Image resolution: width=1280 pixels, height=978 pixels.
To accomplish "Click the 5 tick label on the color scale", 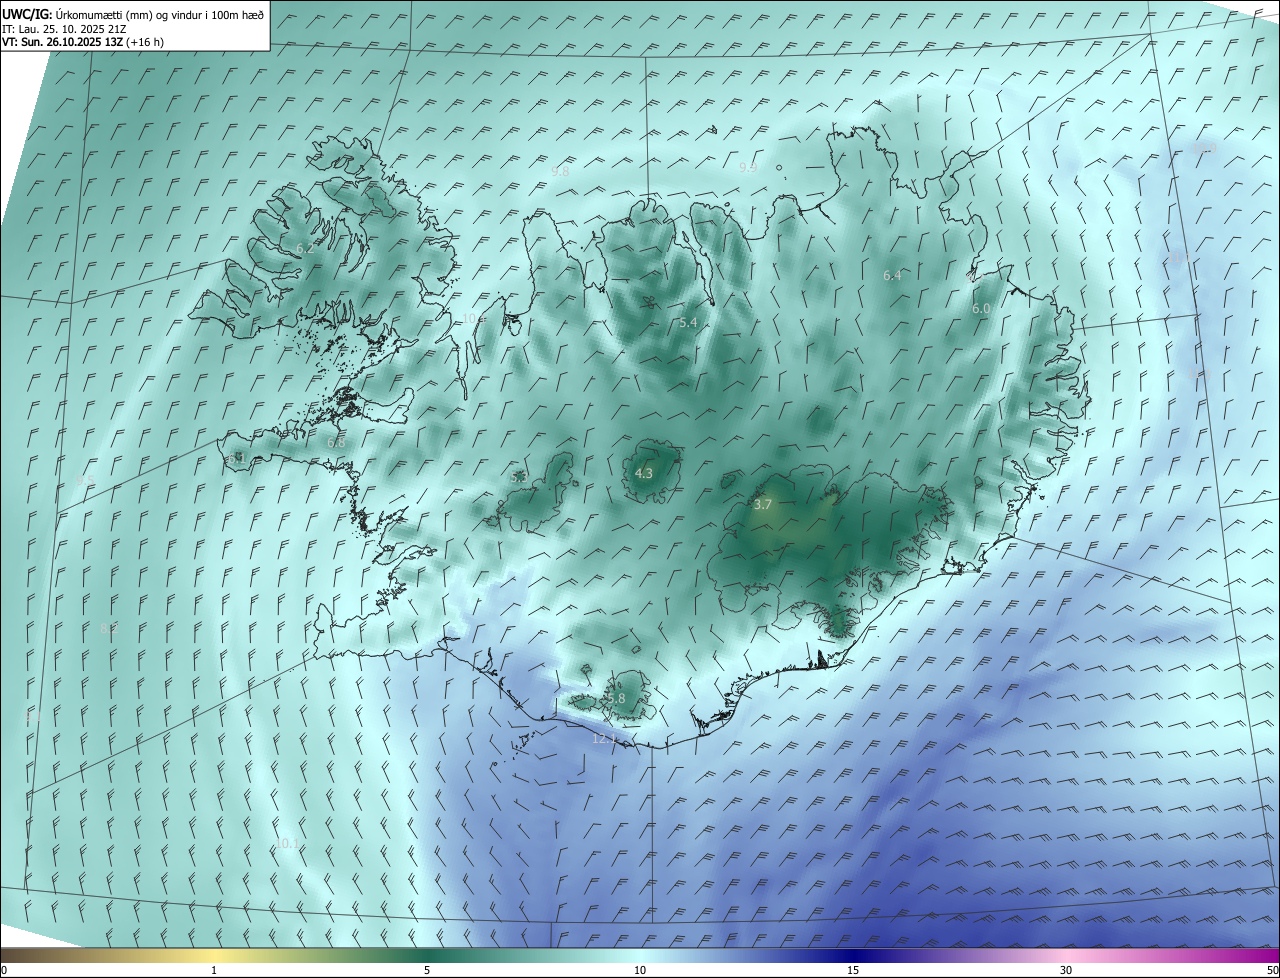I will (427, 970).
